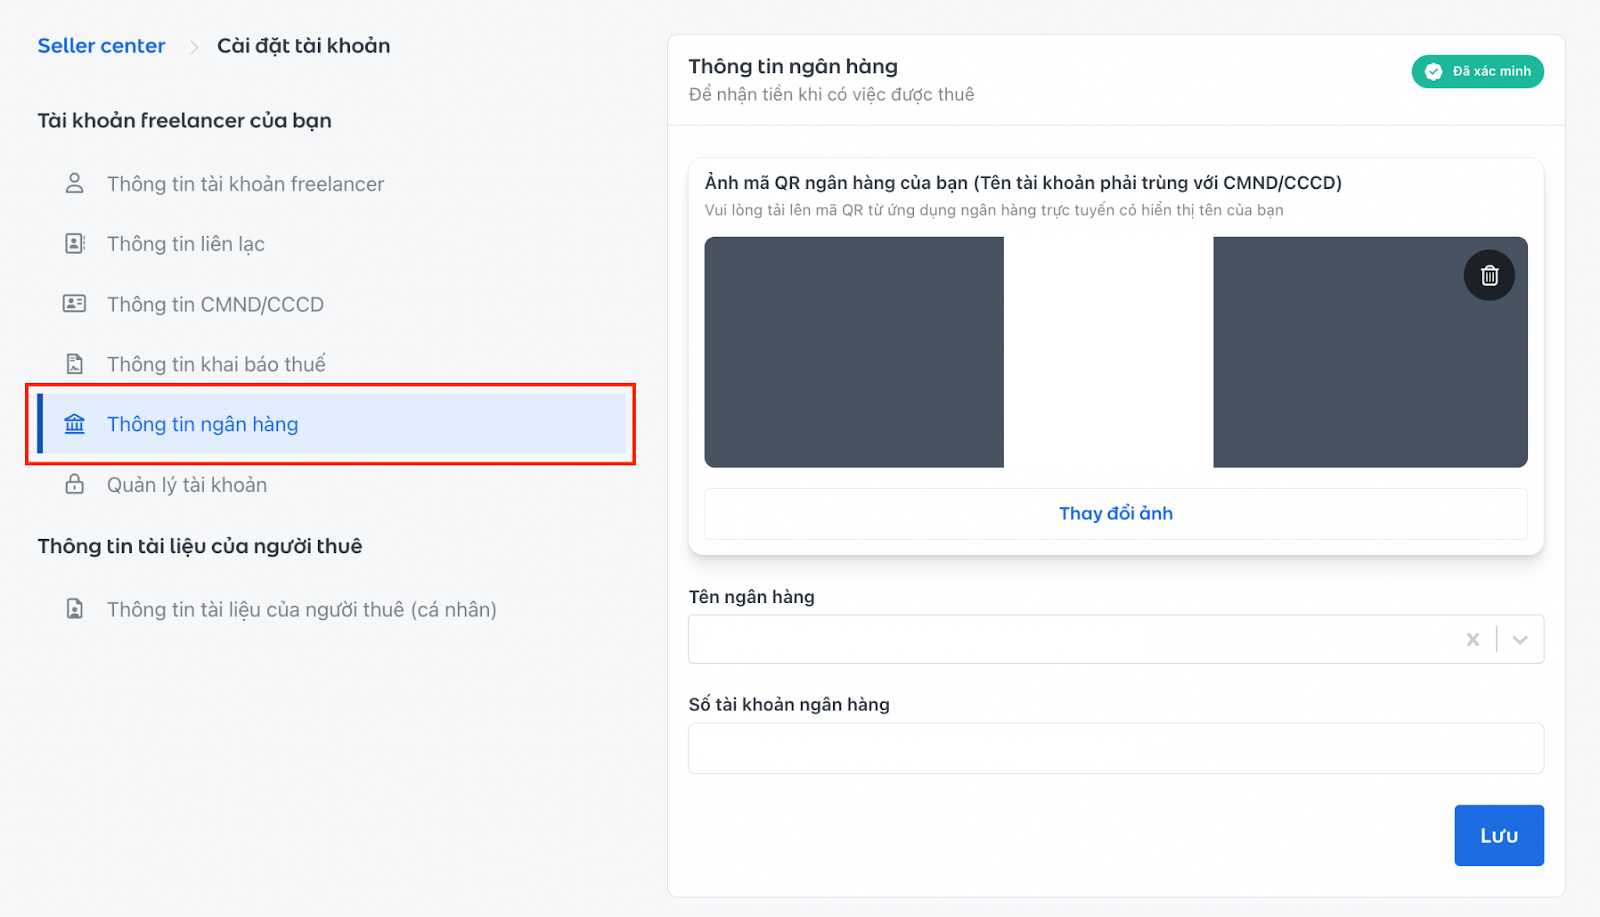Click the verified status badge Đã xác minh
1600x917 pixels.
pos(1477,71)
